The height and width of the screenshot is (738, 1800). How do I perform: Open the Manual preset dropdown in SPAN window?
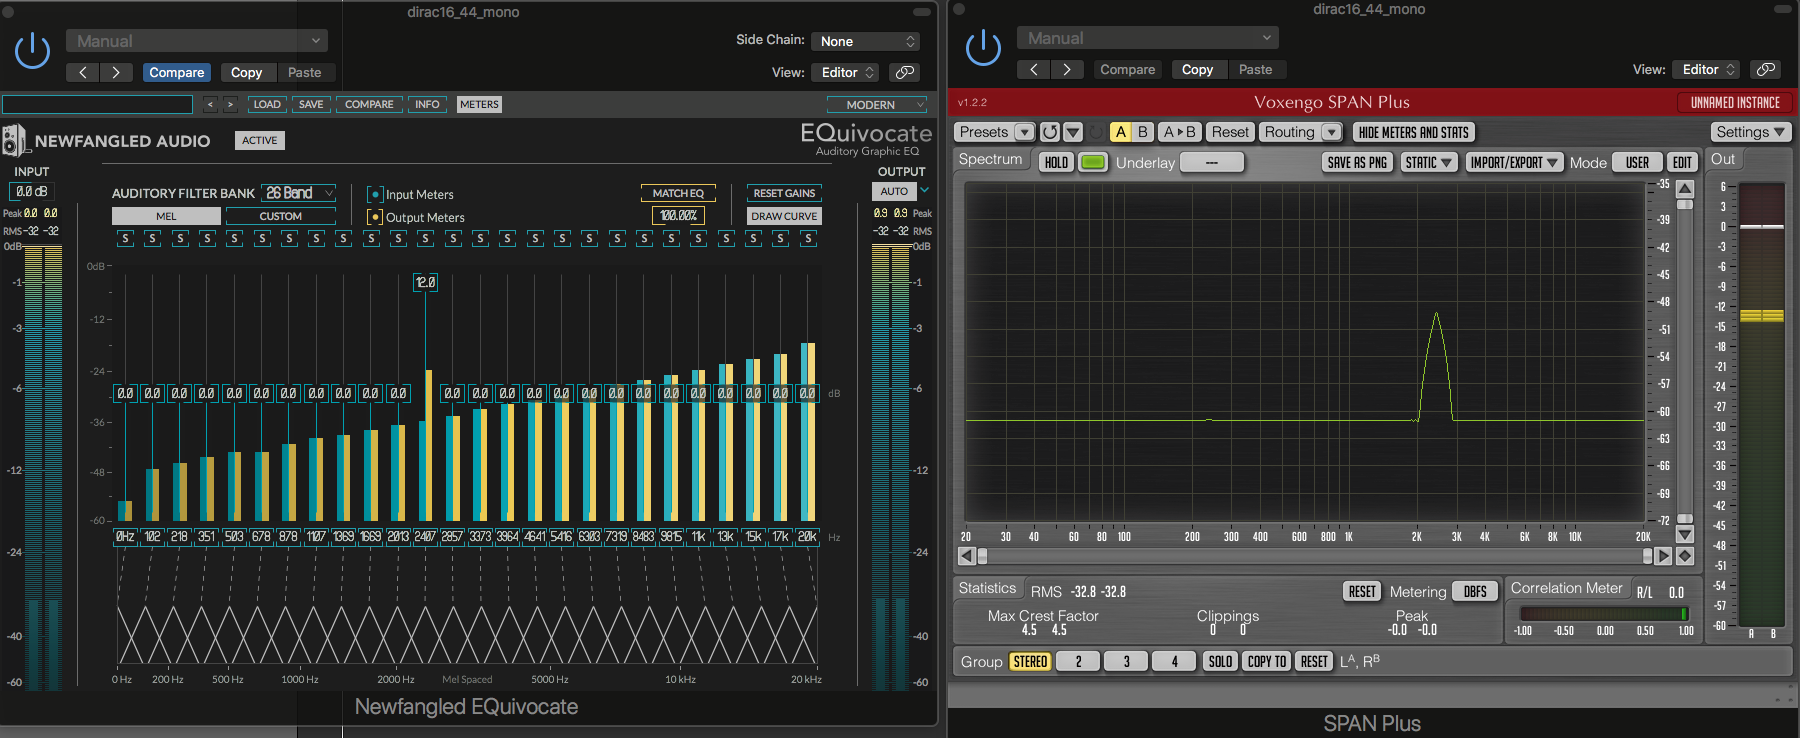pos(1148,38)
